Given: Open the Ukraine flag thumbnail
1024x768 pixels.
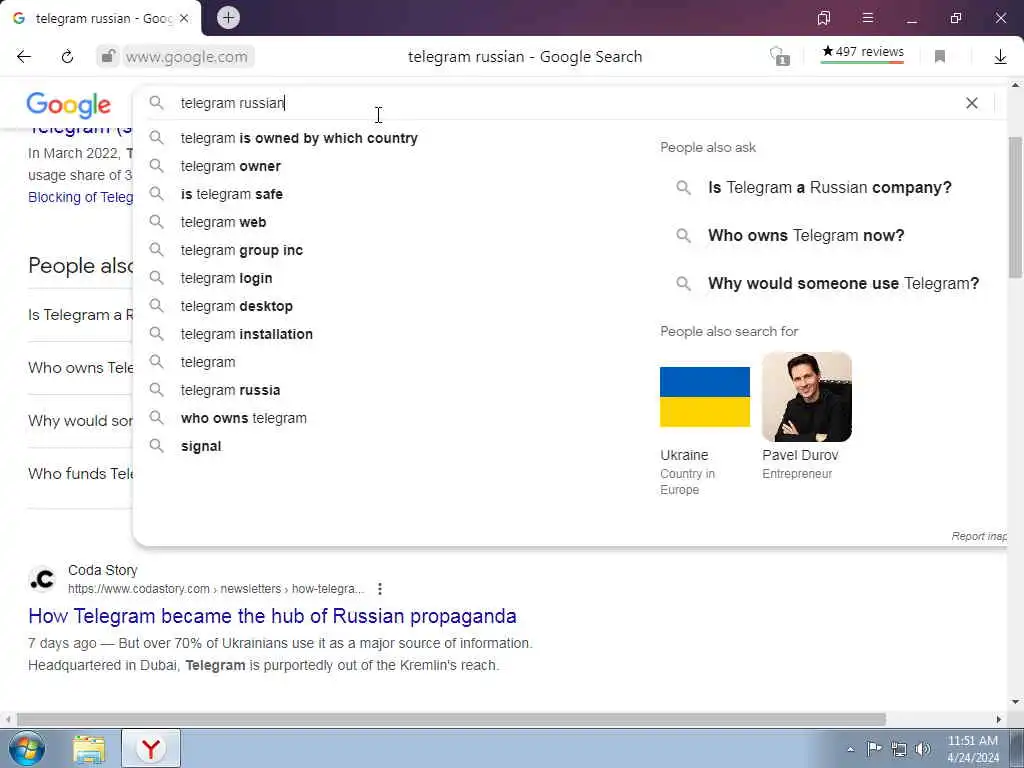Looking at the screenshot, I should (705, 397).
